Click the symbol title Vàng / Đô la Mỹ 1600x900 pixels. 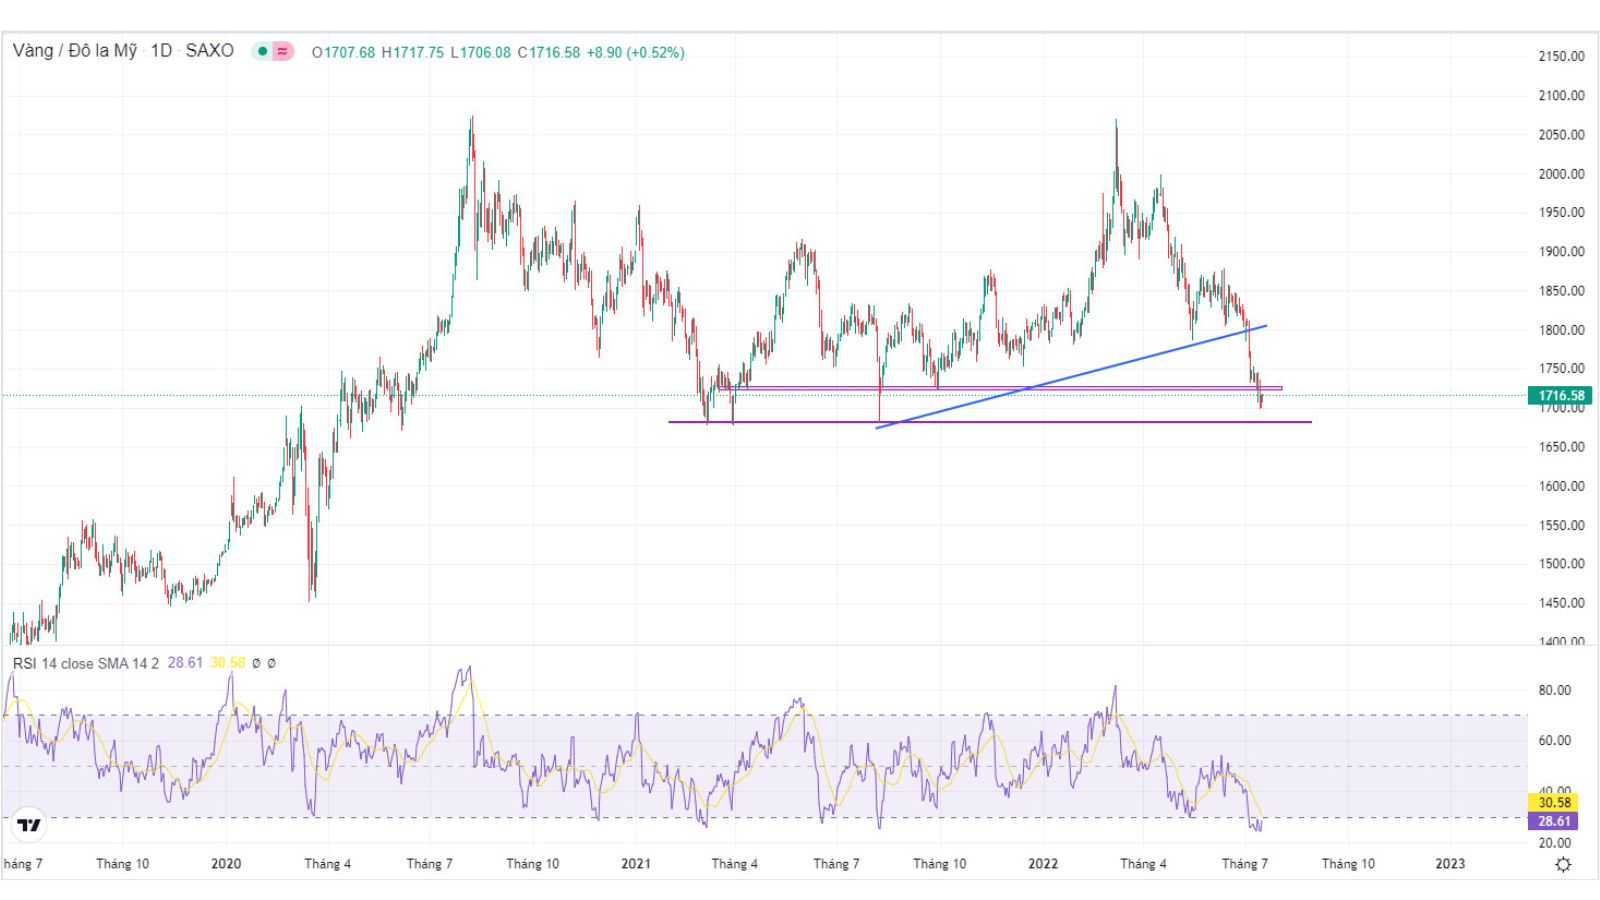point(75,51)
